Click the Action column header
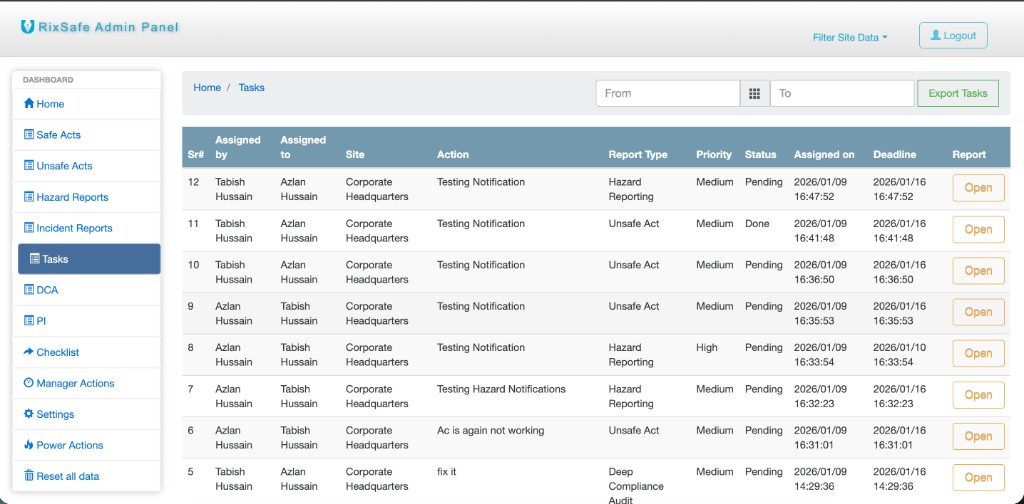 tap(453, 155)
